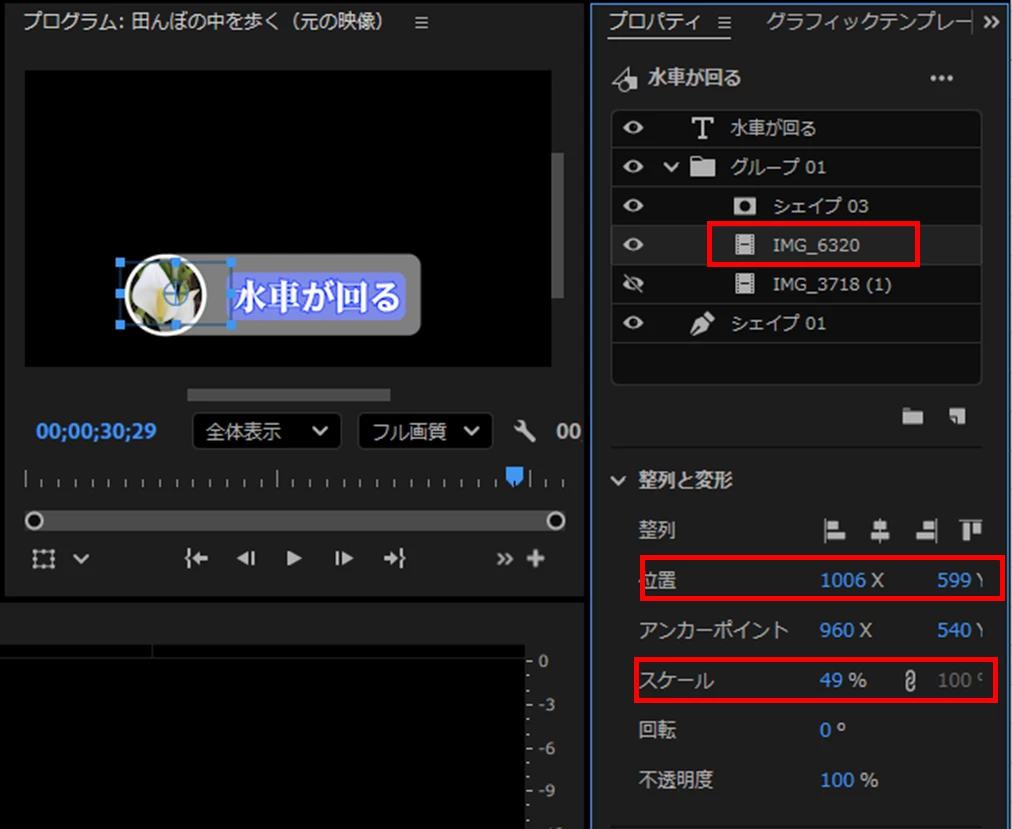Select the IMG_6320 layer
This screenshot has width=1012, height=829.
[x=796, y=245]
